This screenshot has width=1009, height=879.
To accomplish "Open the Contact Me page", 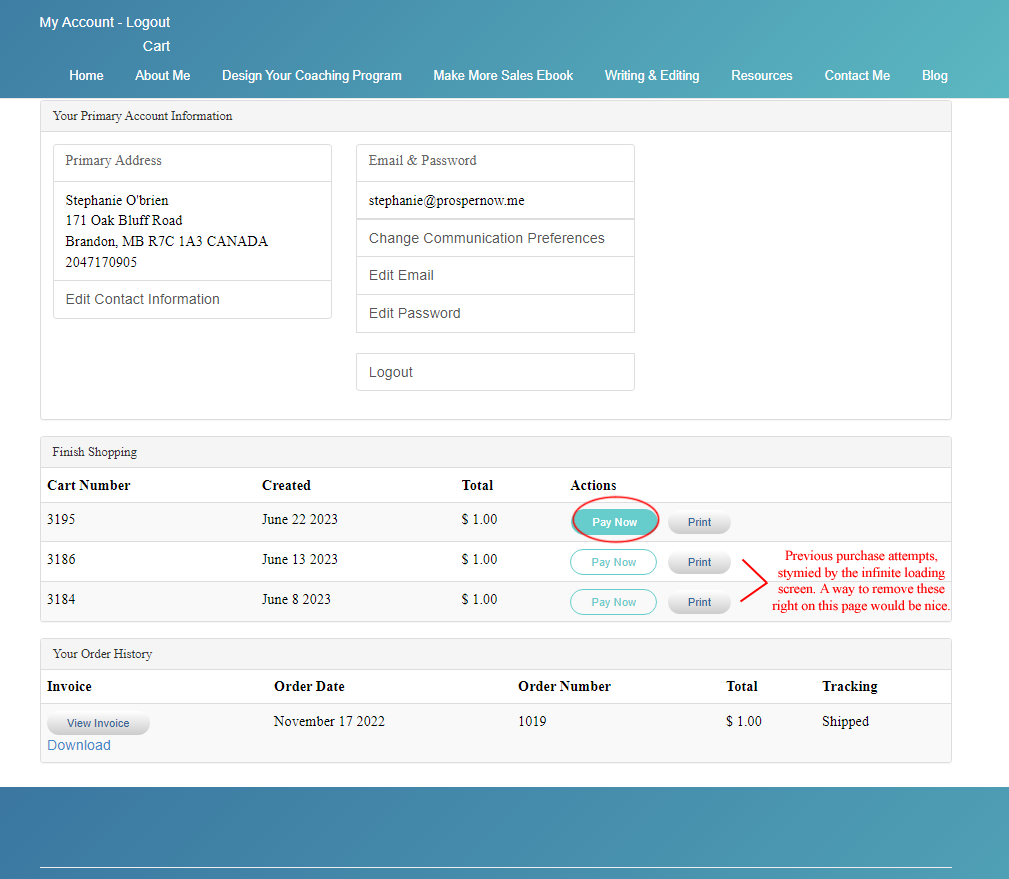I will [x=857, y=75].
